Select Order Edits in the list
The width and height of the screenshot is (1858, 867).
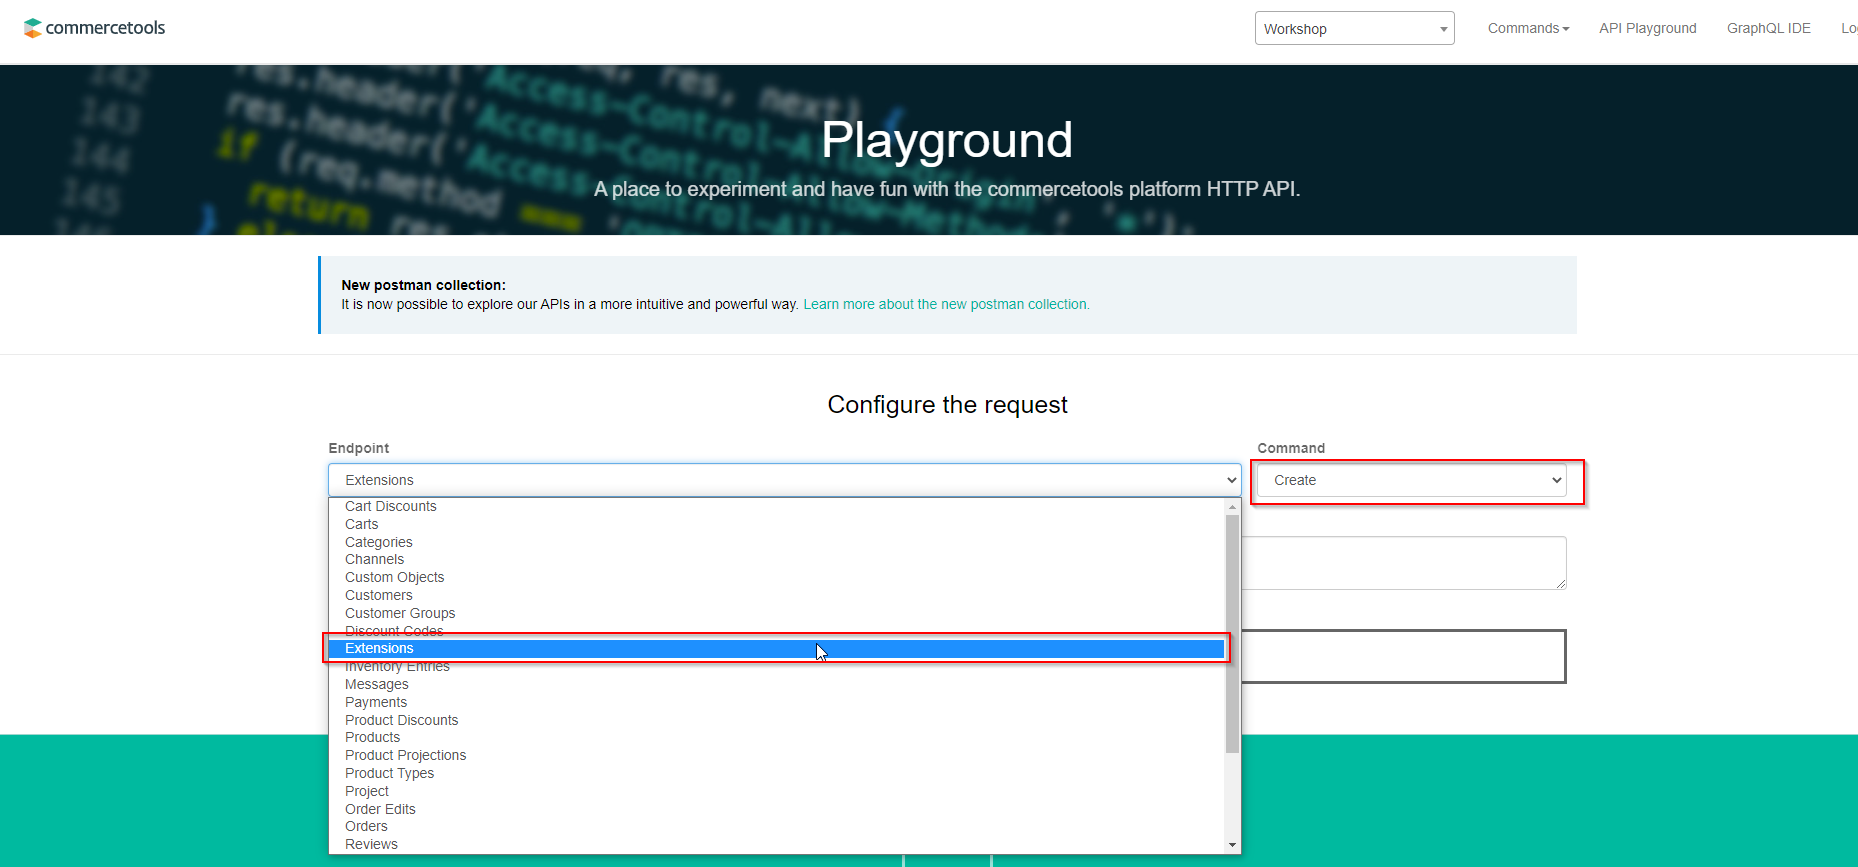(380, 809)
